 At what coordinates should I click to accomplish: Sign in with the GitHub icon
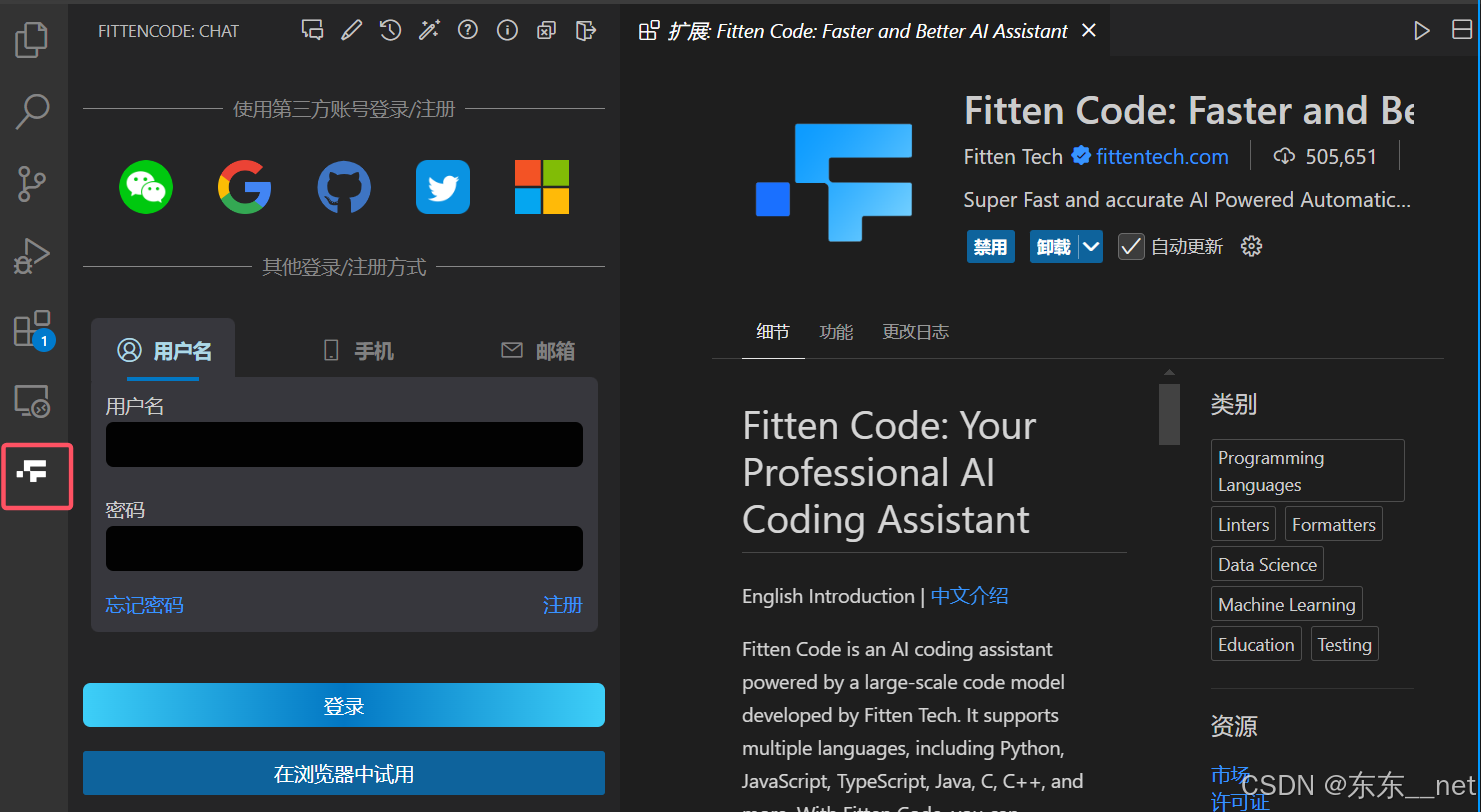coord(344,187)
